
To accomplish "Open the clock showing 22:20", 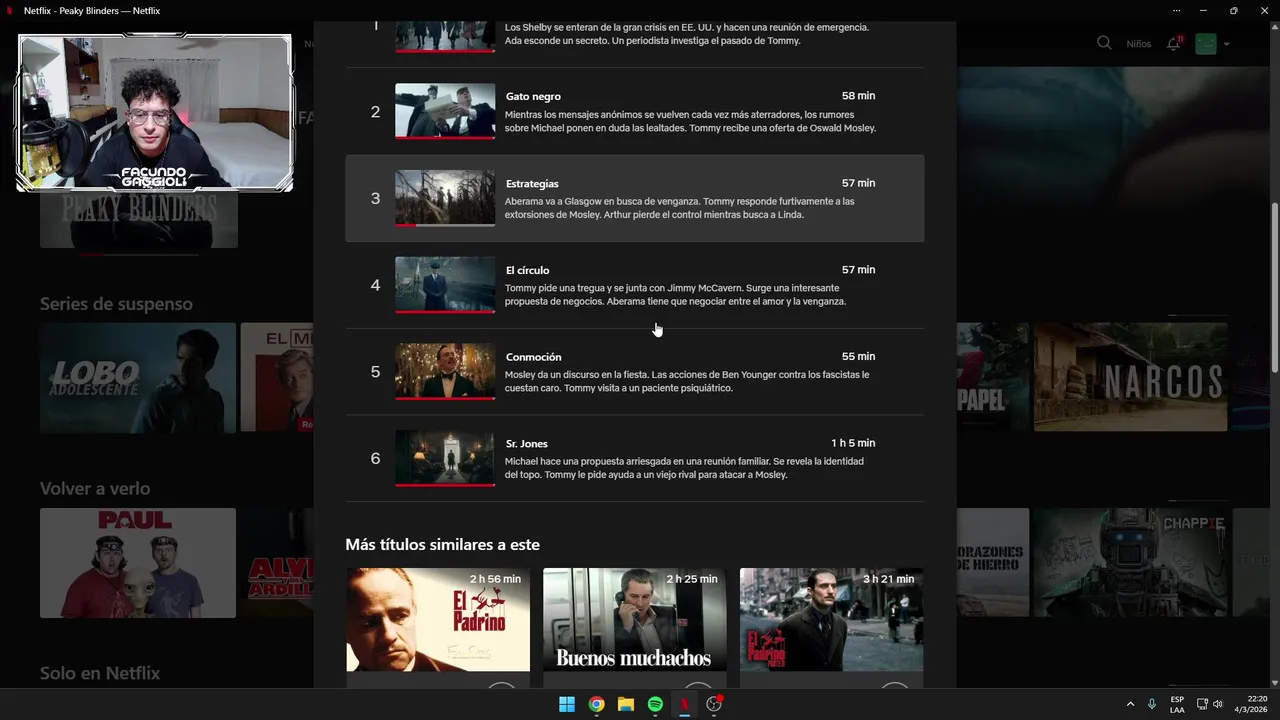I will tap(1251, 704).
